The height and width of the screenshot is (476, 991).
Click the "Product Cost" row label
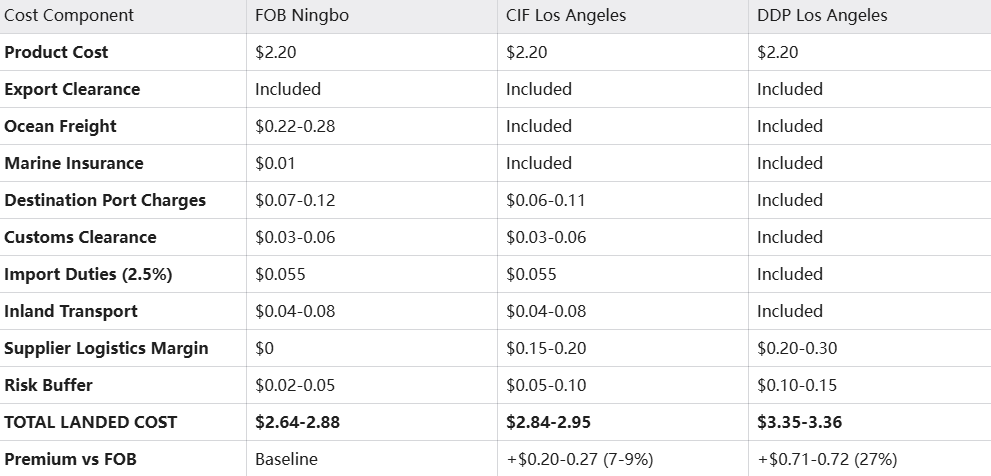(x=57, y=52)
